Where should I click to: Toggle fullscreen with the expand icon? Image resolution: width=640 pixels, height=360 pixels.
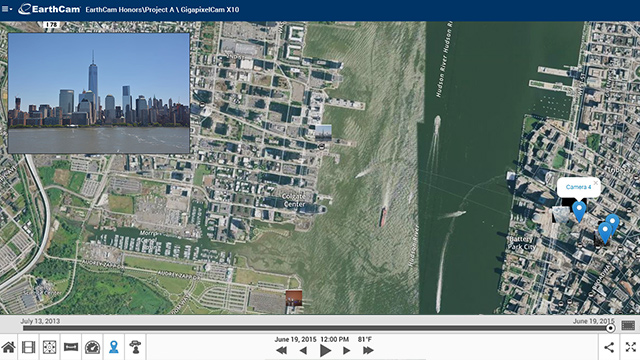click(x=631, y=347)
